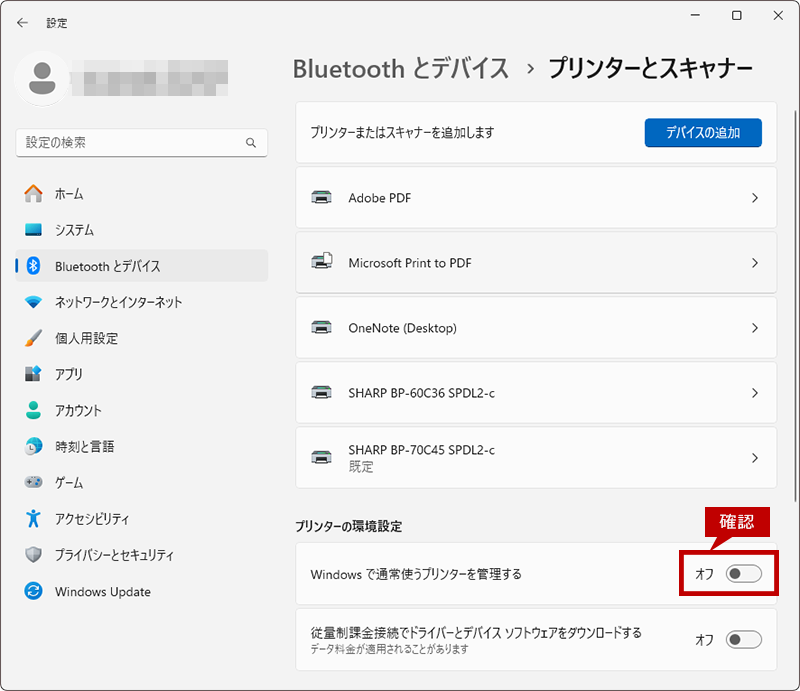
Task: Click the Windows Update icon in the sidebar
Action: click(x=34, y=591)
